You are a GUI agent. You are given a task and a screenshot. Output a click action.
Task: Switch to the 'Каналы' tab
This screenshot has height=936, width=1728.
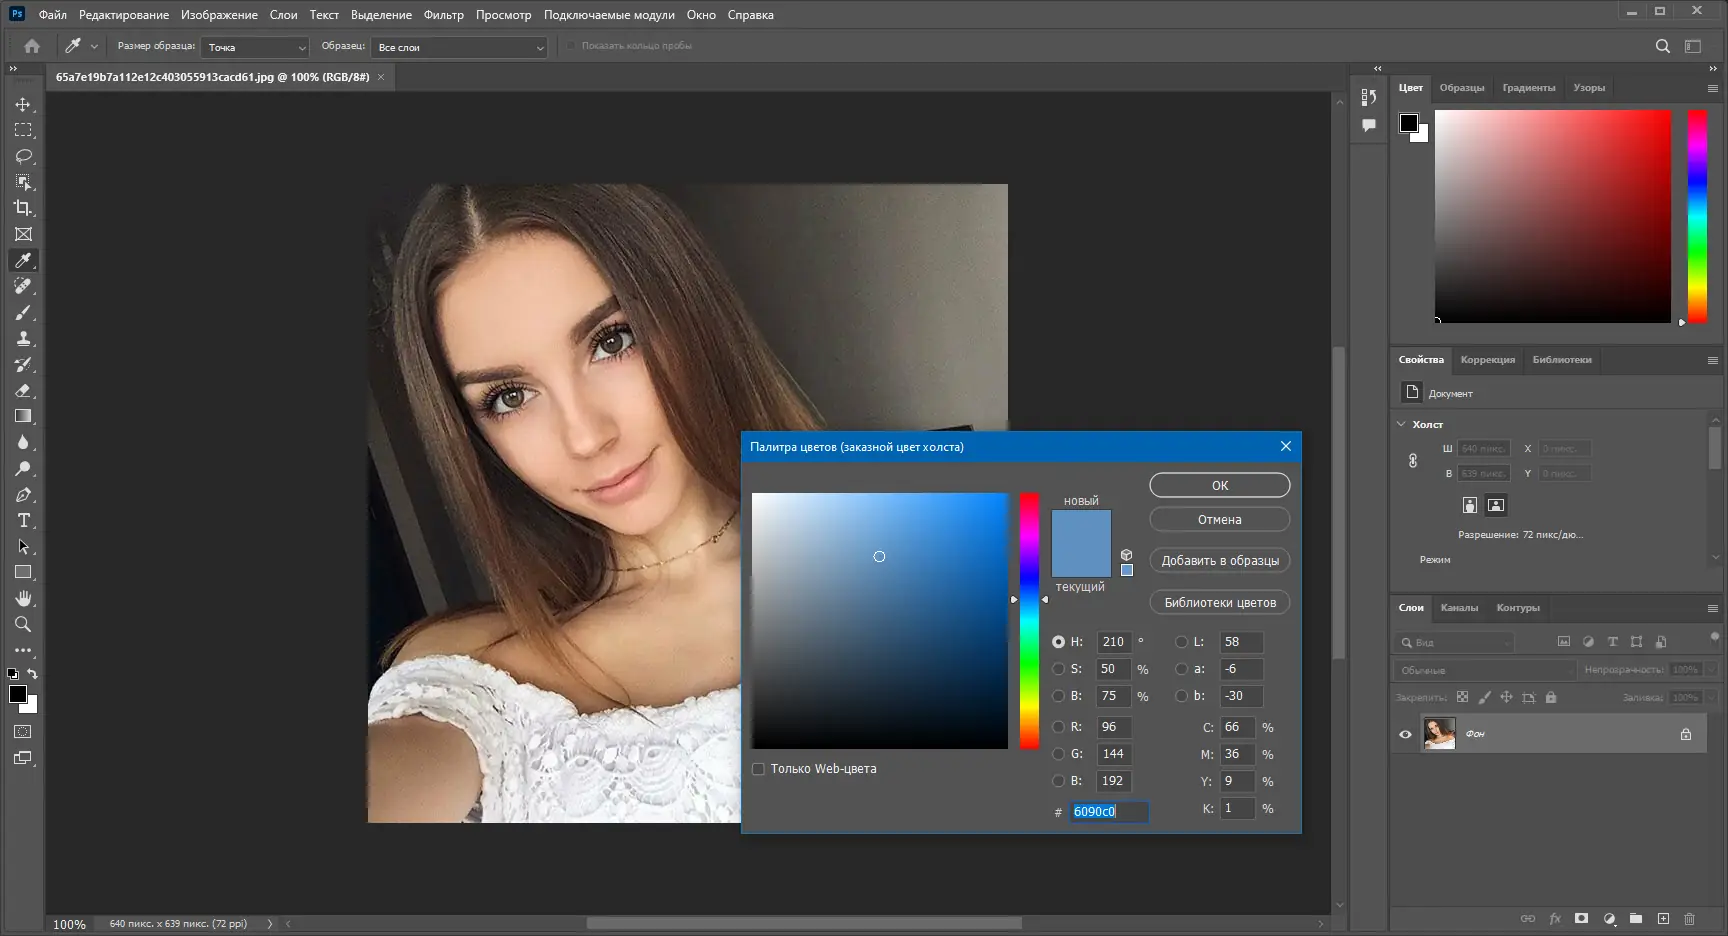point(1458,608)
